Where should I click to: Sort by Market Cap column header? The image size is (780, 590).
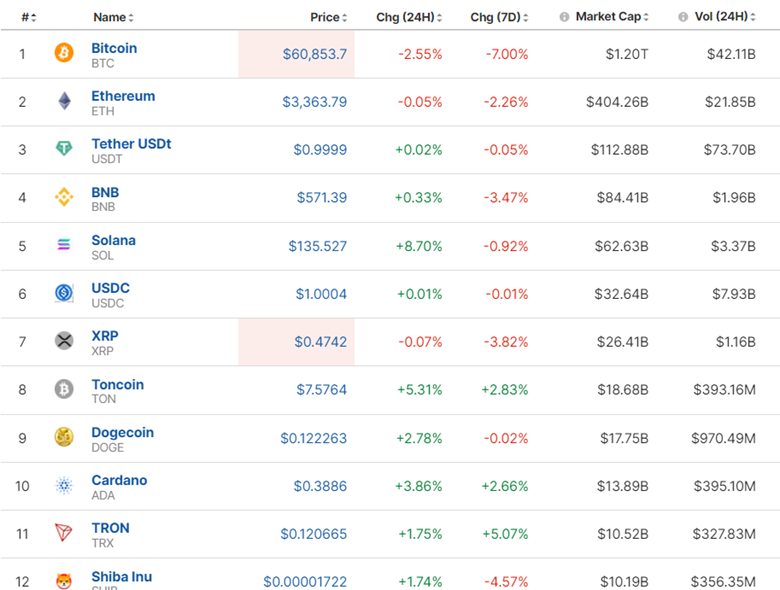(x=612, y=17)
